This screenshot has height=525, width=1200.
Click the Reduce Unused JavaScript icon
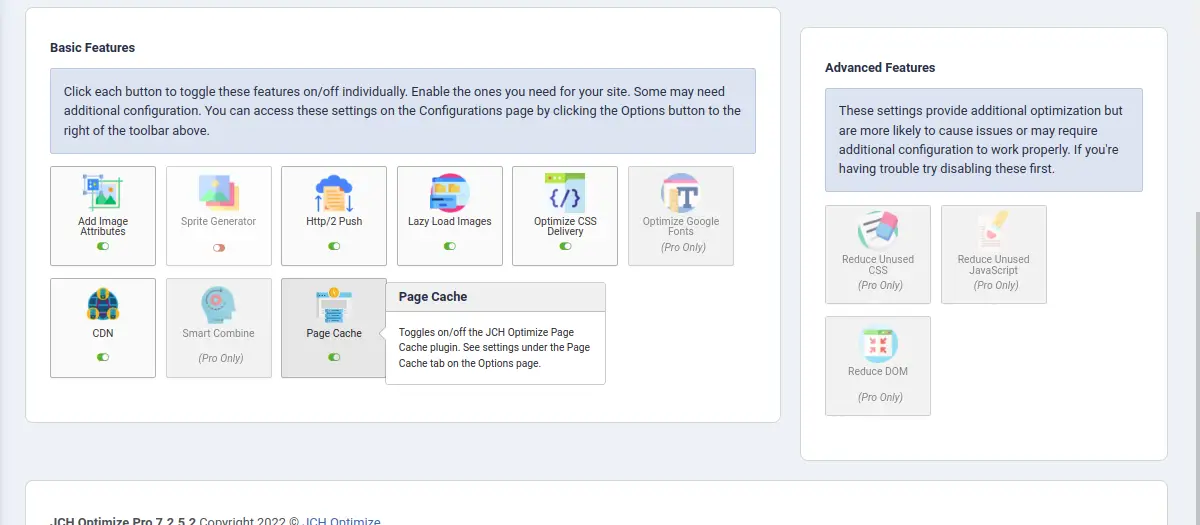click(994, 230)
